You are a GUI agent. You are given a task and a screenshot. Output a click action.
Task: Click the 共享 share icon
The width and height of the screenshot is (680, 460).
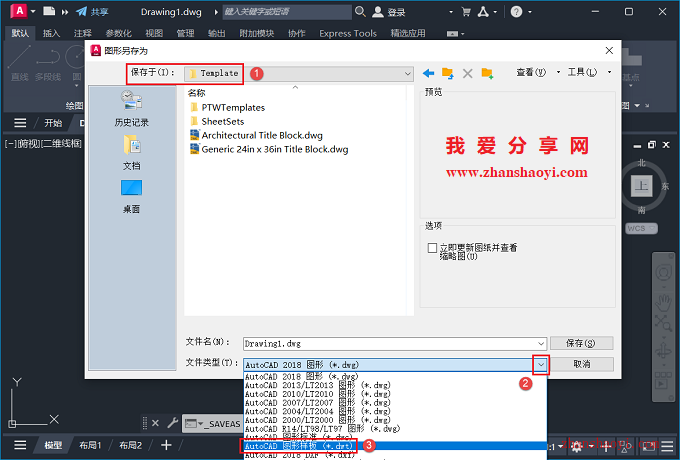point(82,12)
